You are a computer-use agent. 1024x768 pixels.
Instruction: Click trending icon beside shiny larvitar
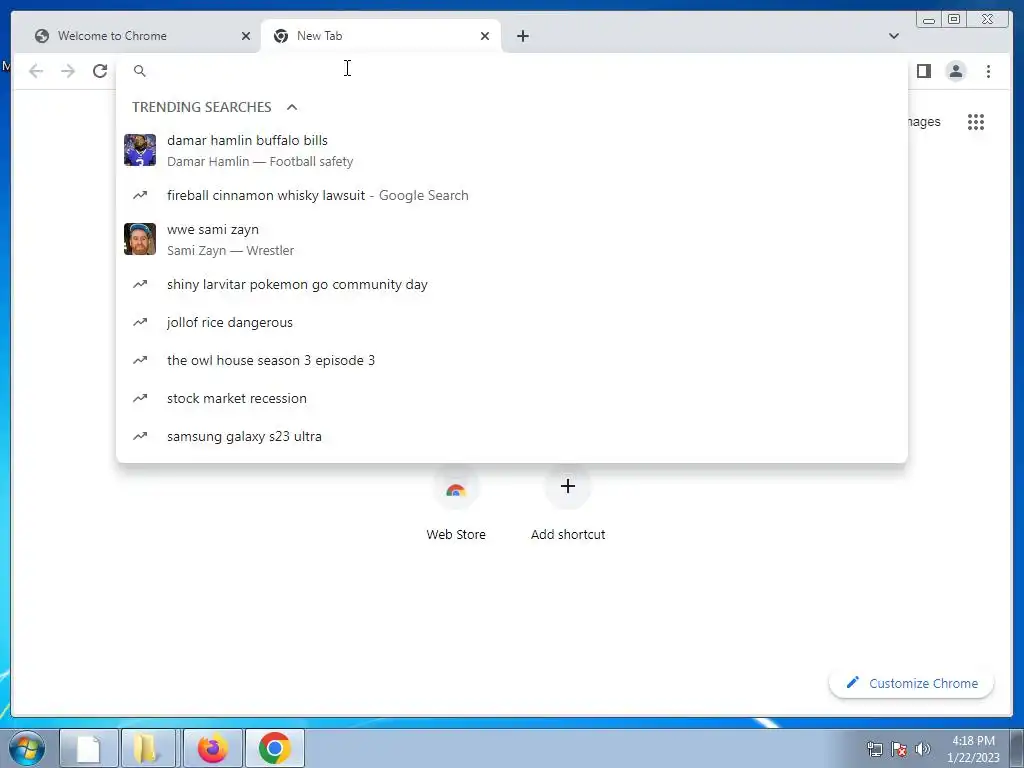140,284
